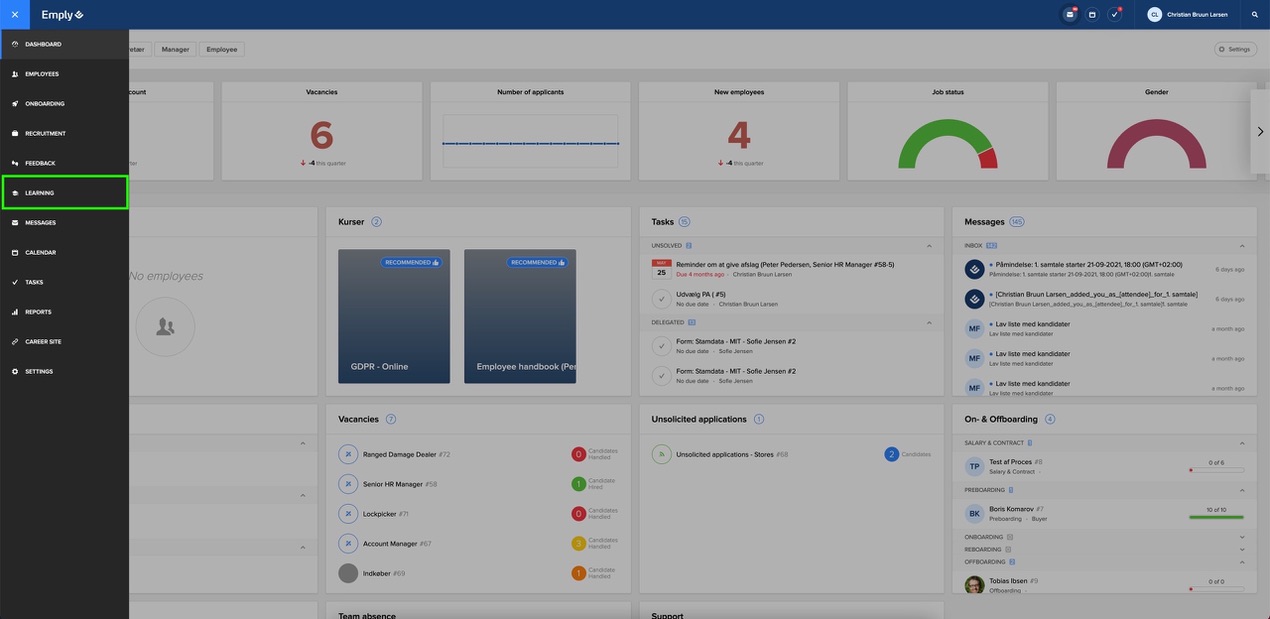This screenshot has height=619, width=1270.
Task: Check off second Stamdata Sofie Jensen task
Action: coord(661,376)
